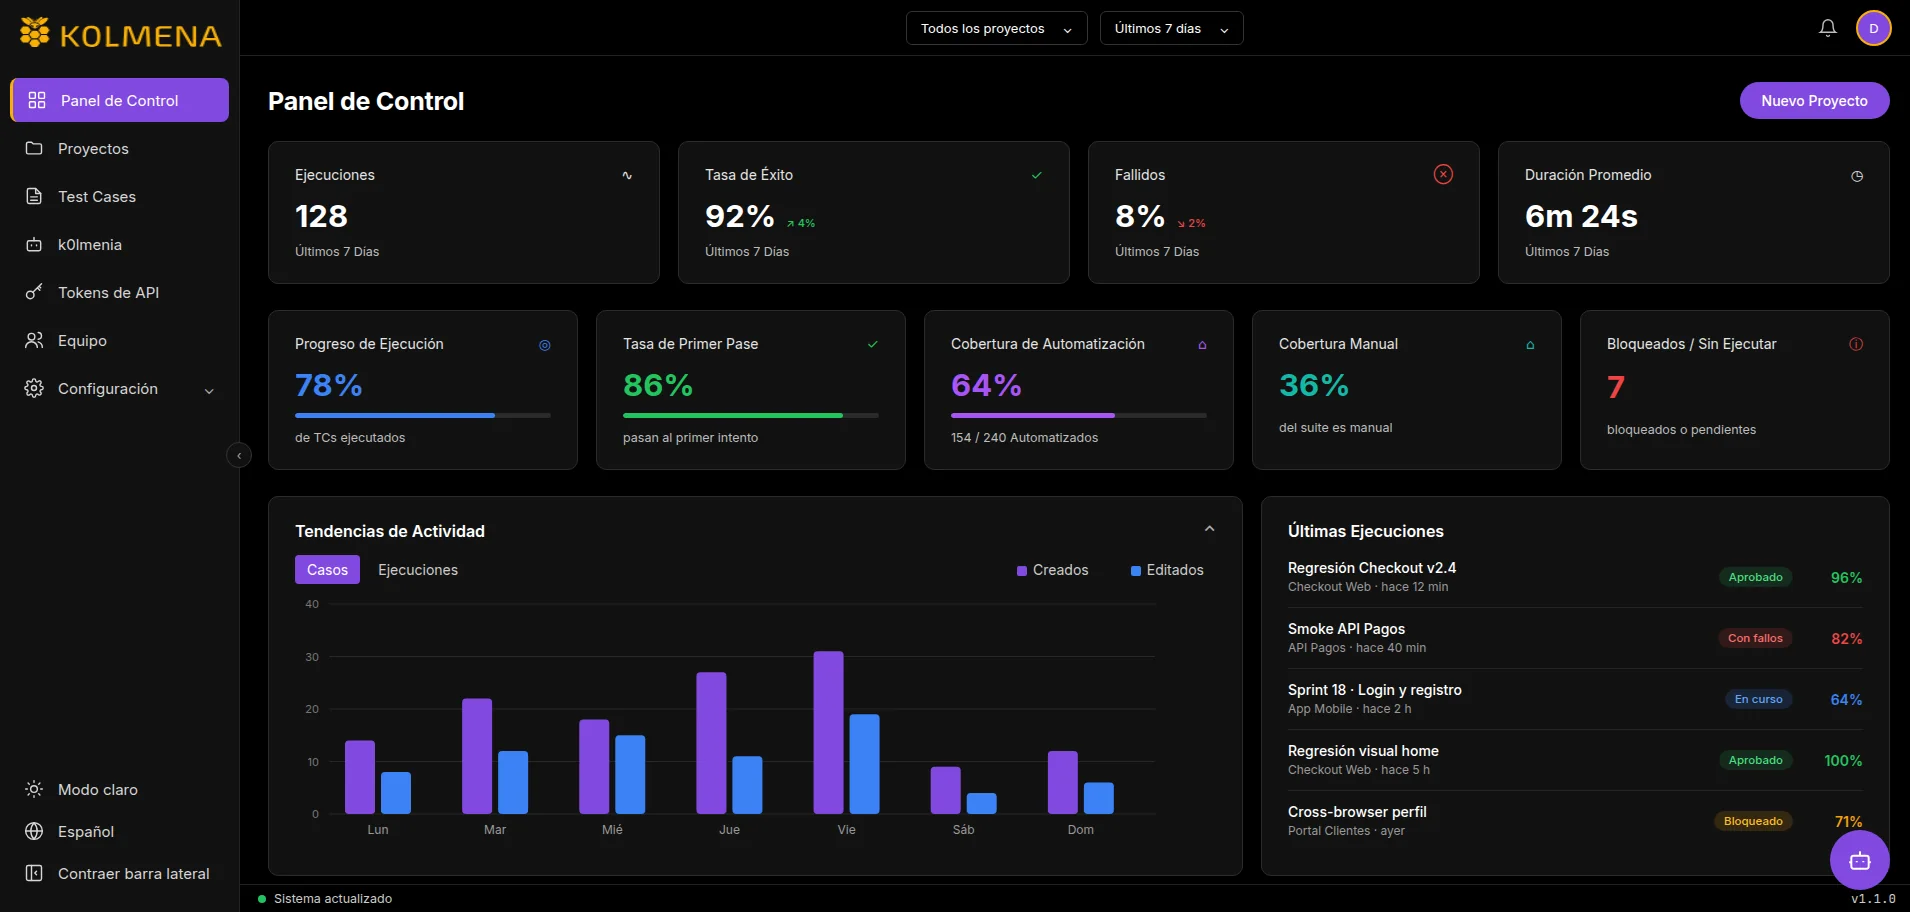The image size is (1910, 912).
Task: Click the Ejecuciones activity wave icon
Action: click(x=627, y=175)
